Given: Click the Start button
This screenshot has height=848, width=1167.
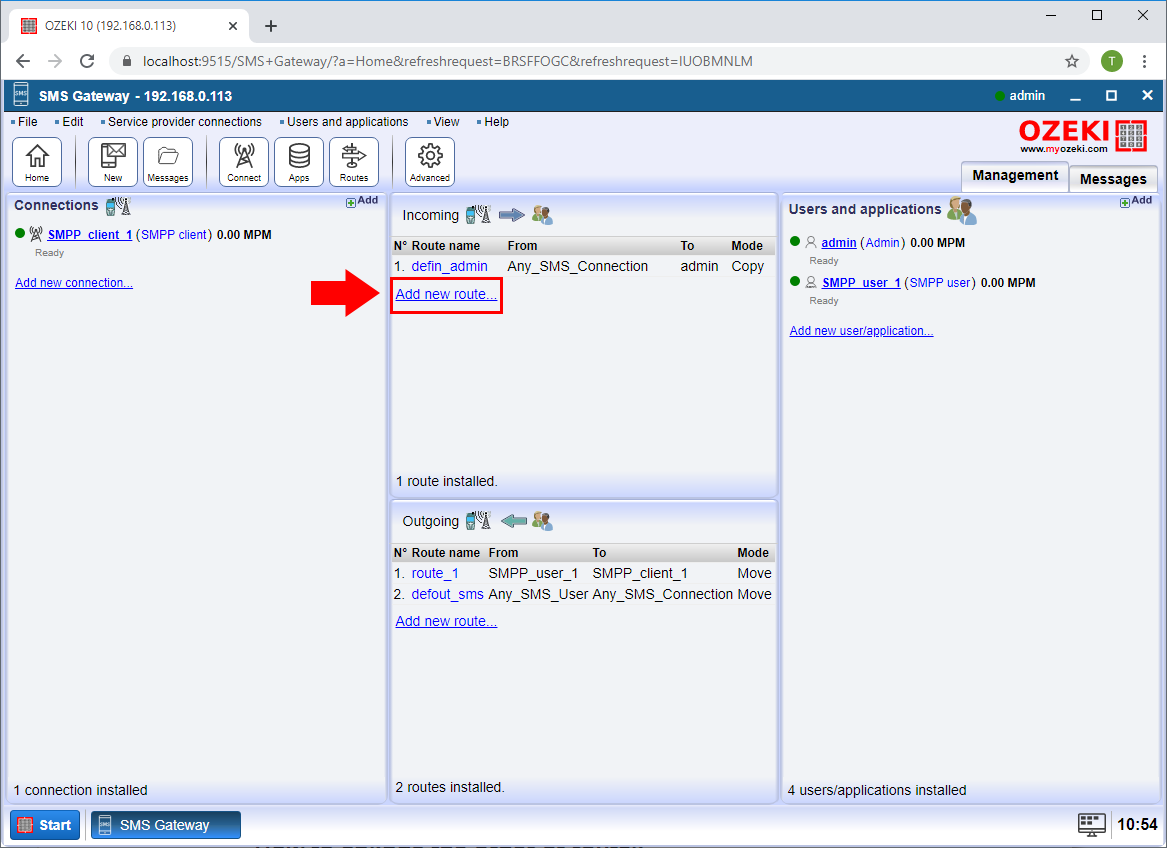Looking at the screenshot, I should pos(45,825).
